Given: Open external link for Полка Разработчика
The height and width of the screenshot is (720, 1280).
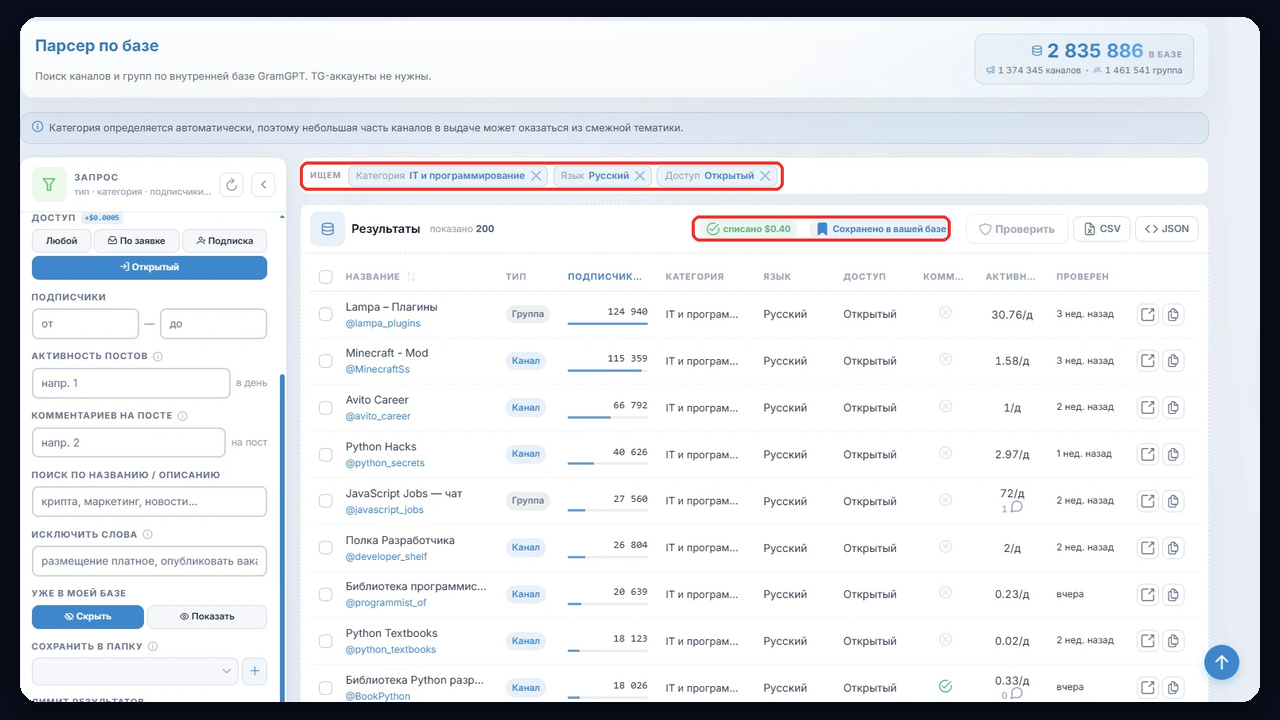Looking at the screenshot, I should [1148, 547].
